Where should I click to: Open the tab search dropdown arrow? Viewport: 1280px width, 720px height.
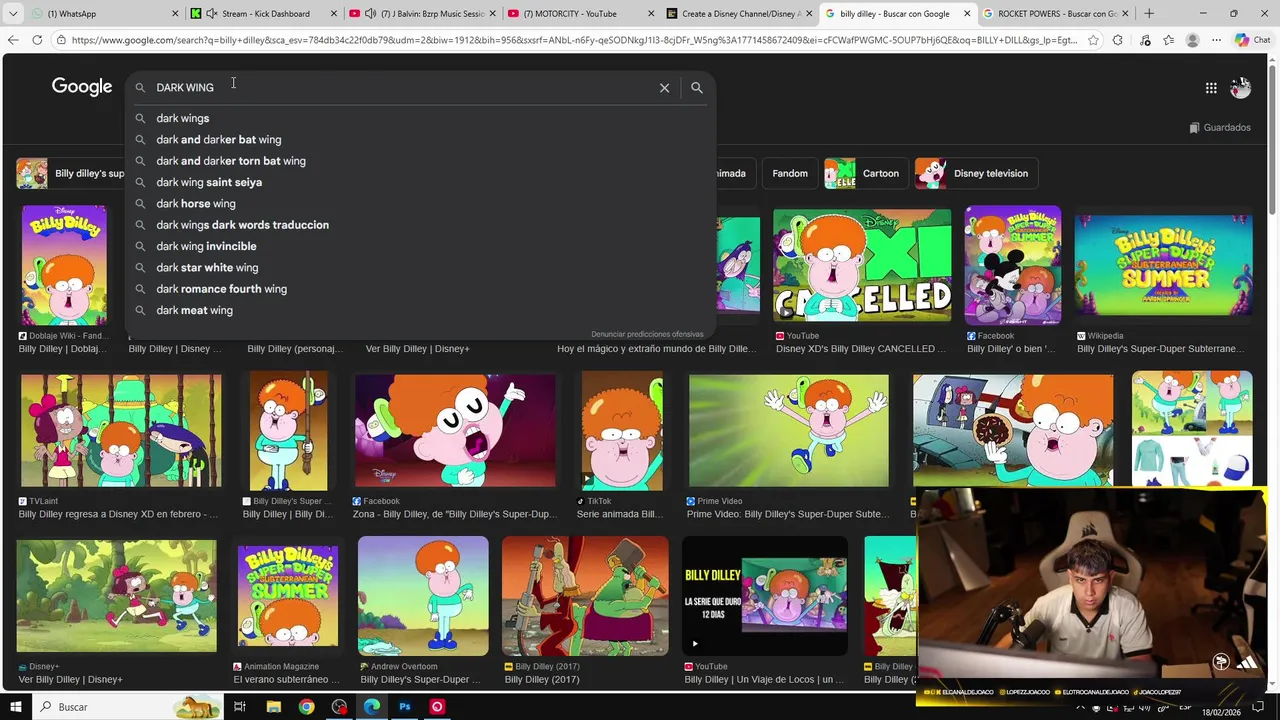[x=13, y=14]
